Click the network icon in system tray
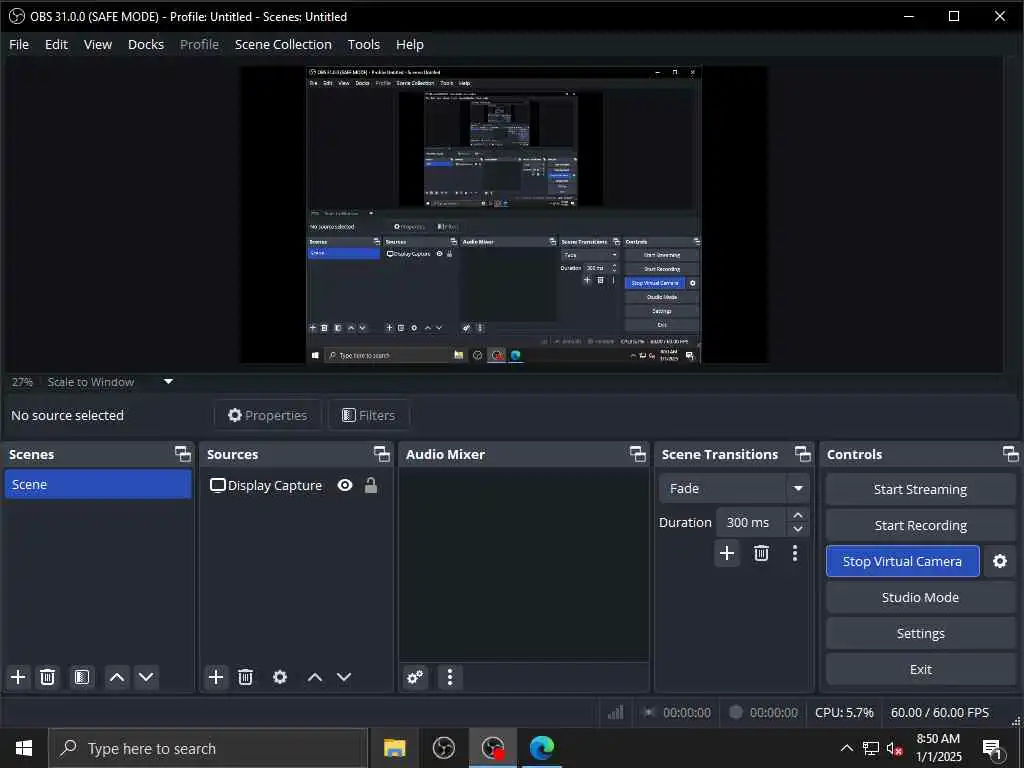The height and width of the screenshot is (768, 1024). [x=871, y=748]
